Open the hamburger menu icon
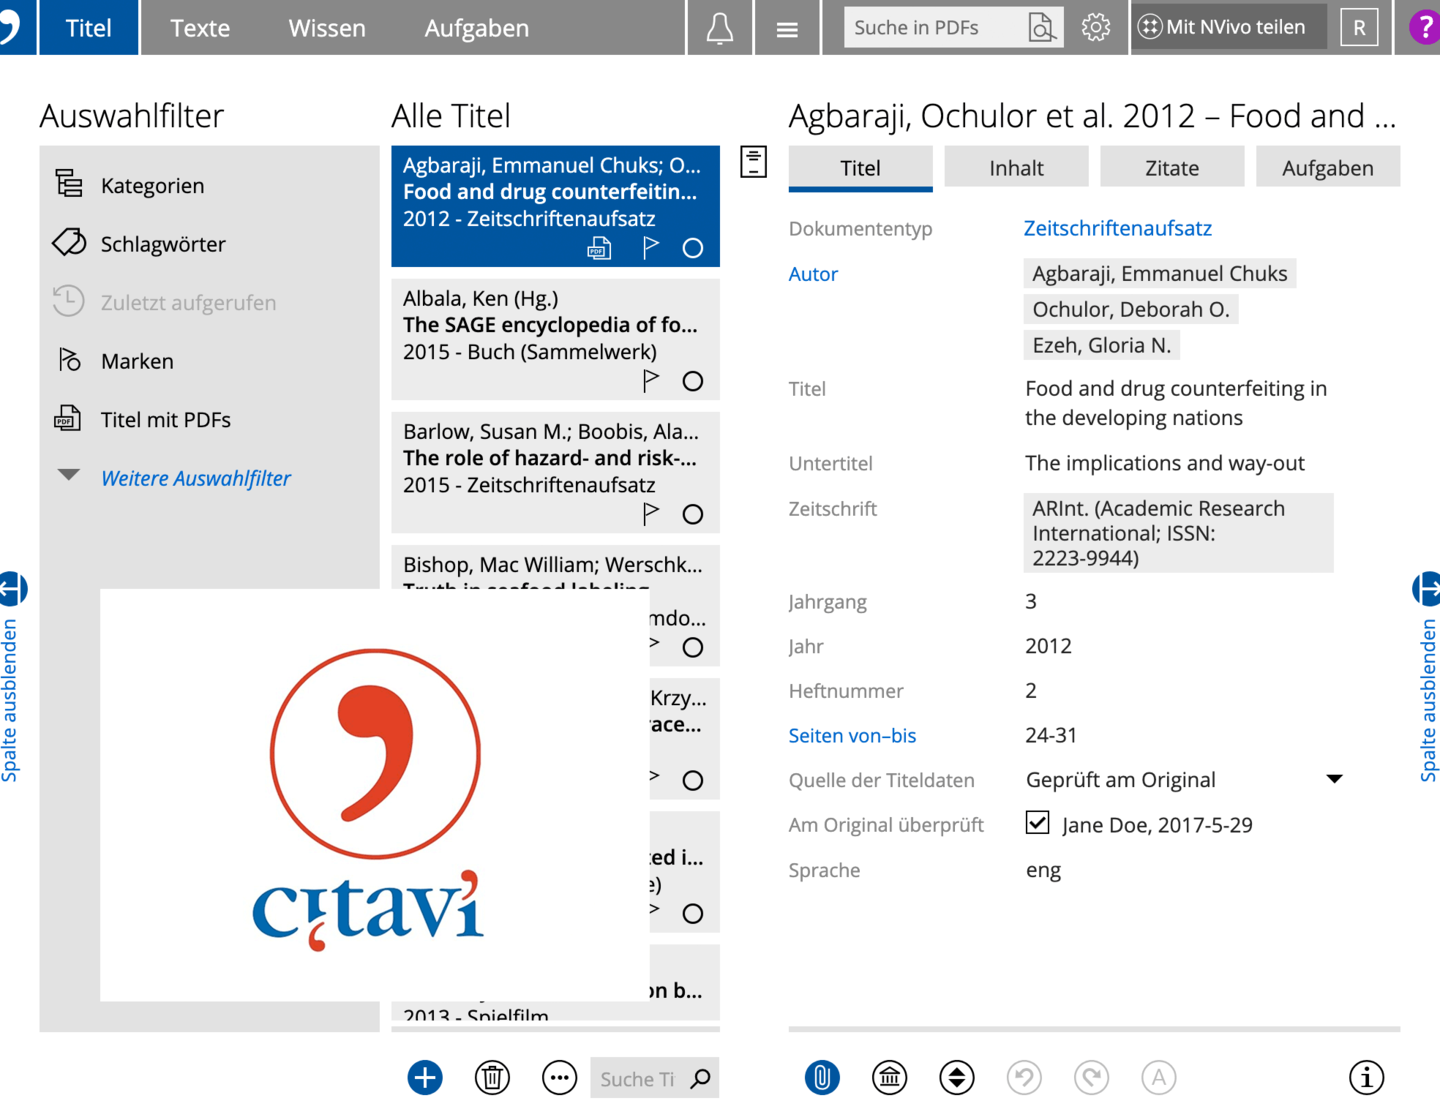Viewport: 1440px width, 1109px height. tap(787, 29)
